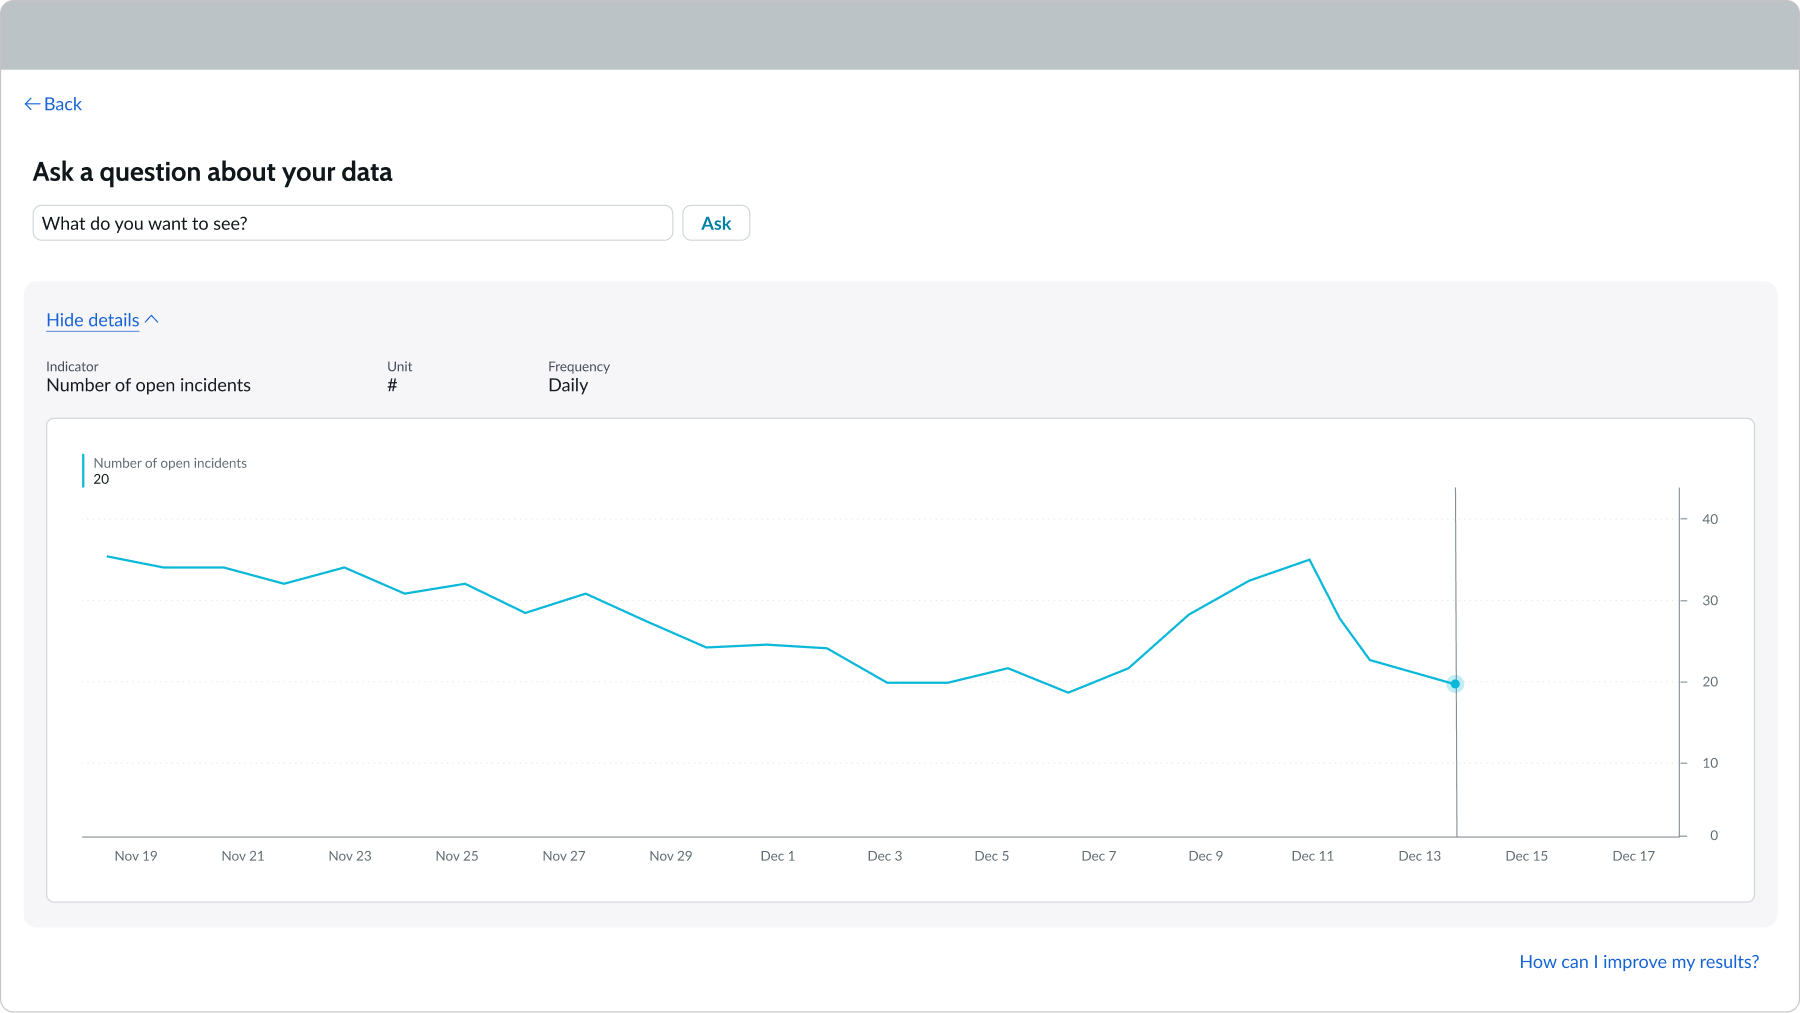The height and width of the screenshot is (1013, 1800).
Task: Collapse the section via Hide details link
Action: click(x=93, y=320)
